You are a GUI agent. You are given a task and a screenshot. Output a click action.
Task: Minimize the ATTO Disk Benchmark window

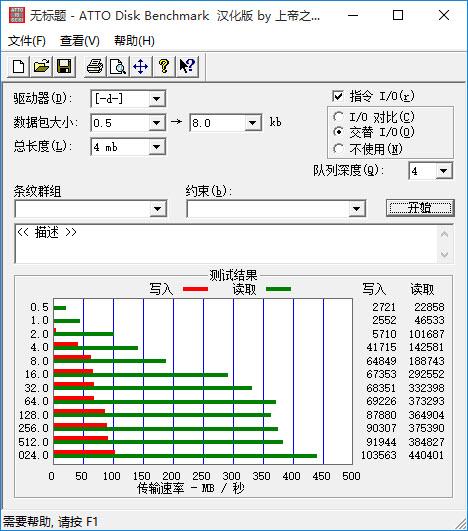[x=353, y=15]
